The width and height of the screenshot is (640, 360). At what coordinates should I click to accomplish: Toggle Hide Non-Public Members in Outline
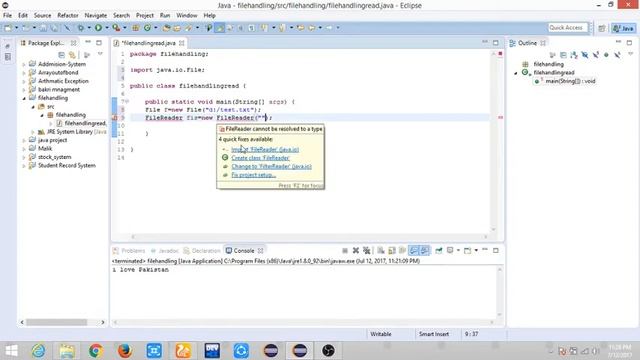tap(607, 54)
